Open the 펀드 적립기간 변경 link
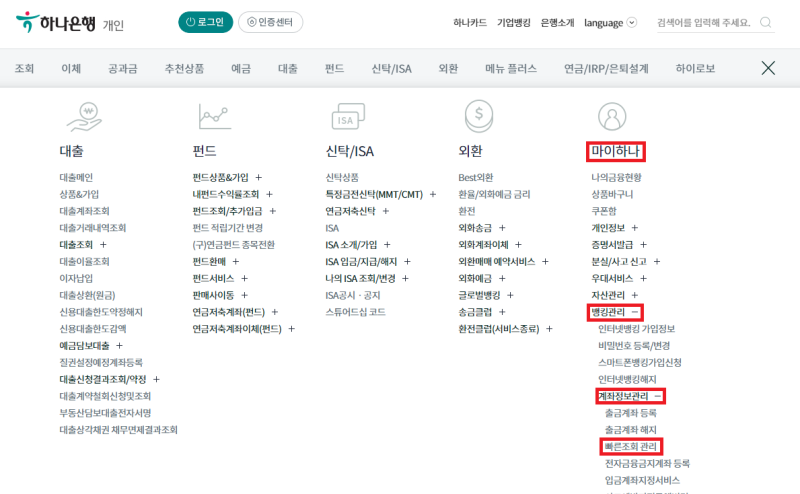Image resolution: width=800 pixels, height=494 pixels. [228, 228]
